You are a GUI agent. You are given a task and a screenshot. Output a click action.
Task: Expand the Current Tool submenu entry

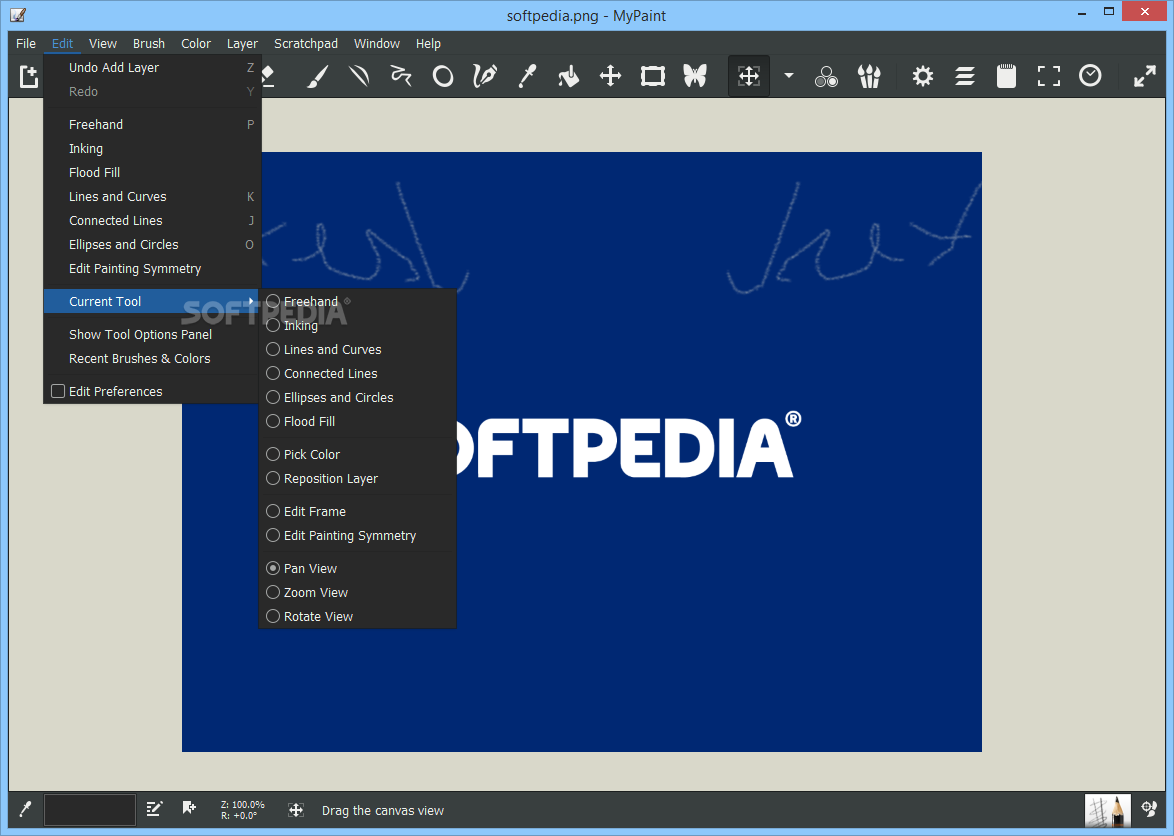tap(150, 301)
